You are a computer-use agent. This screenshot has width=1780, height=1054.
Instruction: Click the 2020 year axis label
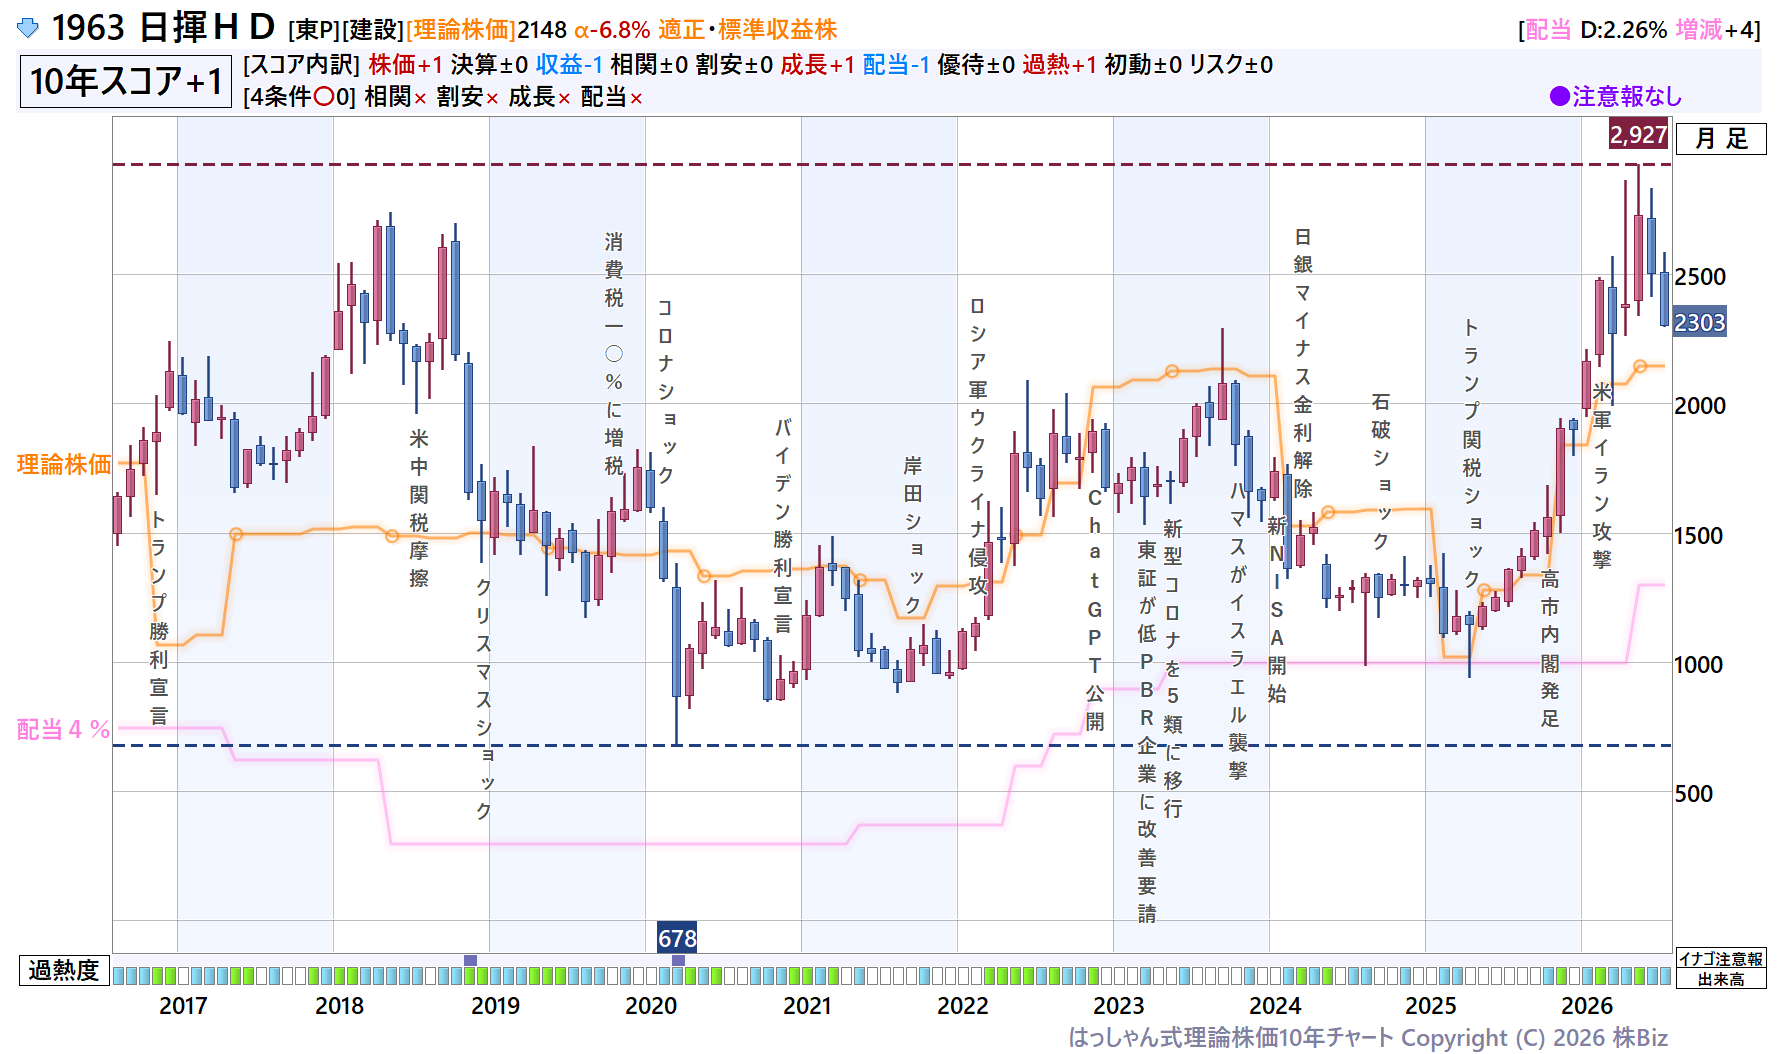[x=651, y=1006]
